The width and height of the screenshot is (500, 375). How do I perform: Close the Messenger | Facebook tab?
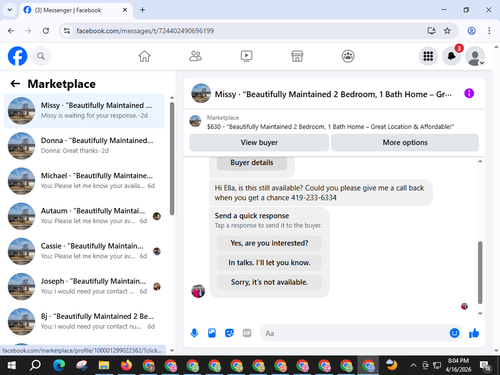[125, 10]
